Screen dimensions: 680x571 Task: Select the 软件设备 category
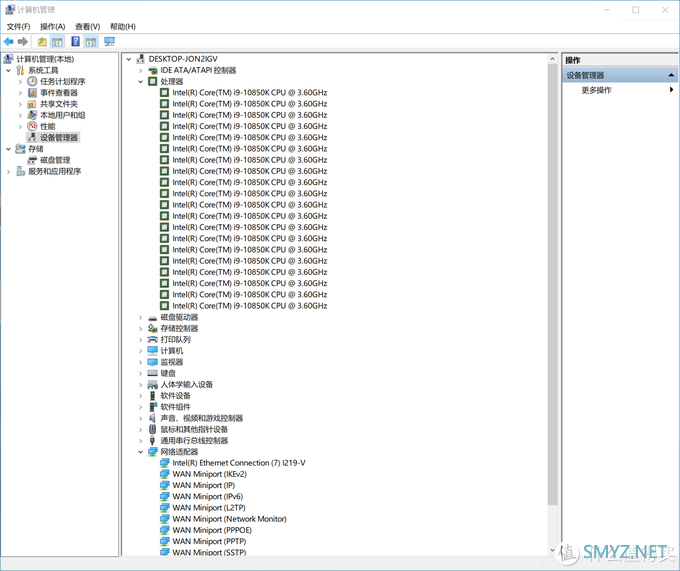(x=175, y=396)
